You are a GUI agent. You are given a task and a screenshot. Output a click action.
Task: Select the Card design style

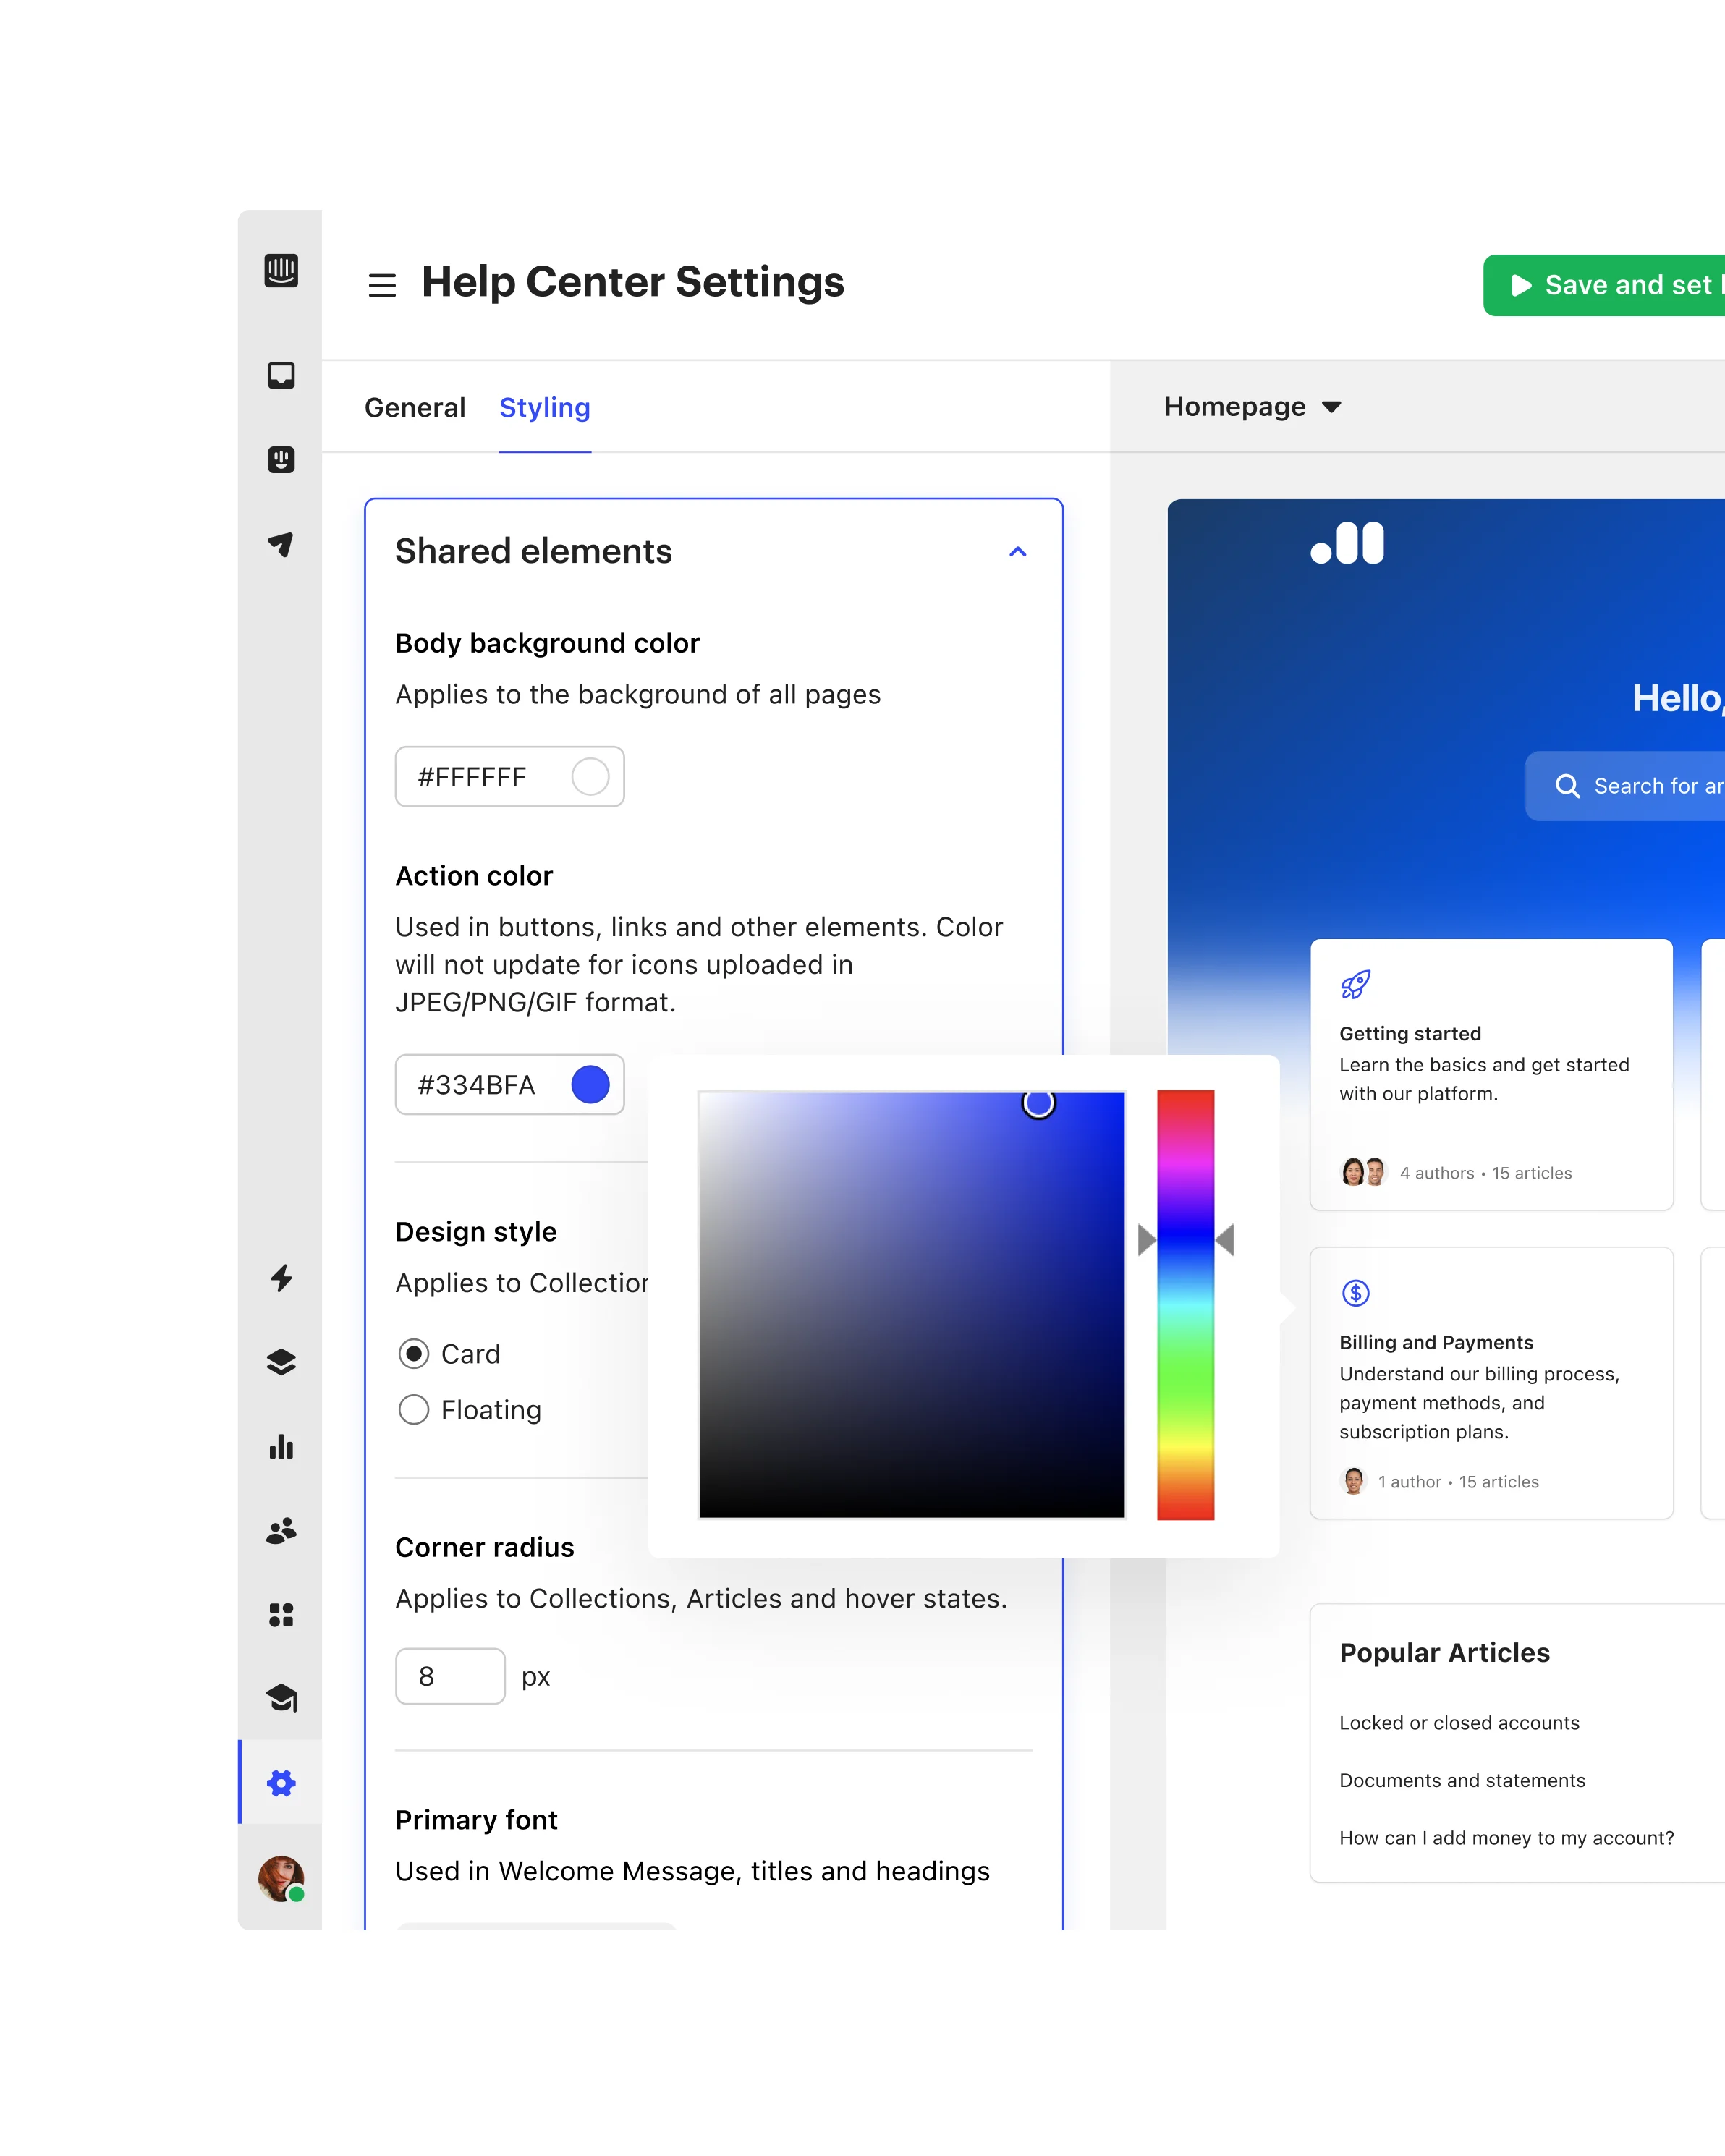pos(414,1354)
